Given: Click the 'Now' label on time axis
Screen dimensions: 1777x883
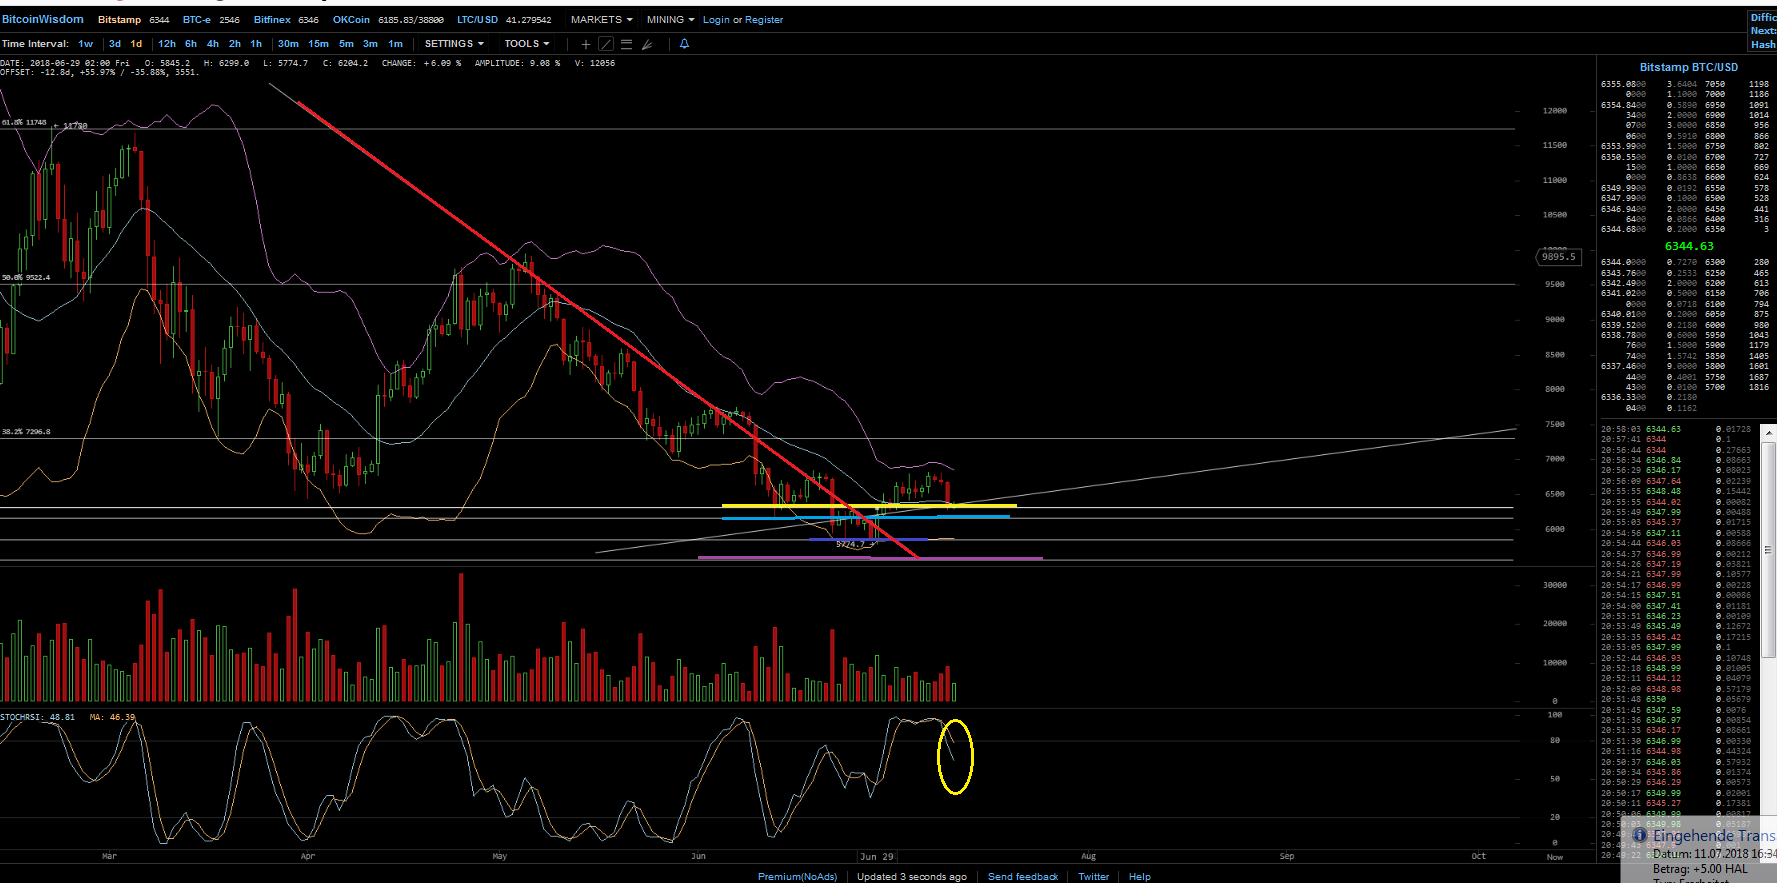Looking at the screenshot, I should (1555, 857).
